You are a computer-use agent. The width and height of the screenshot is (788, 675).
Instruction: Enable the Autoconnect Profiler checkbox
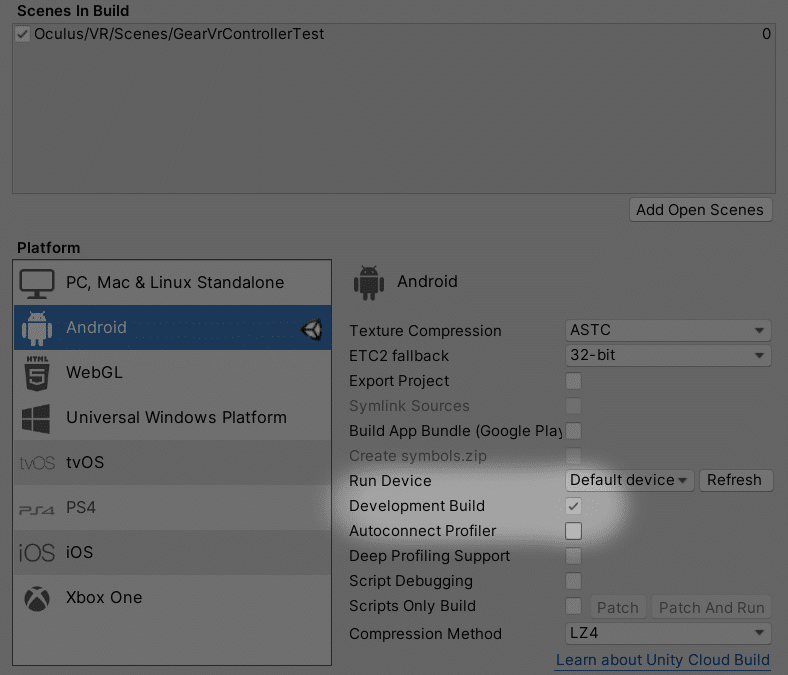point(574,531)
